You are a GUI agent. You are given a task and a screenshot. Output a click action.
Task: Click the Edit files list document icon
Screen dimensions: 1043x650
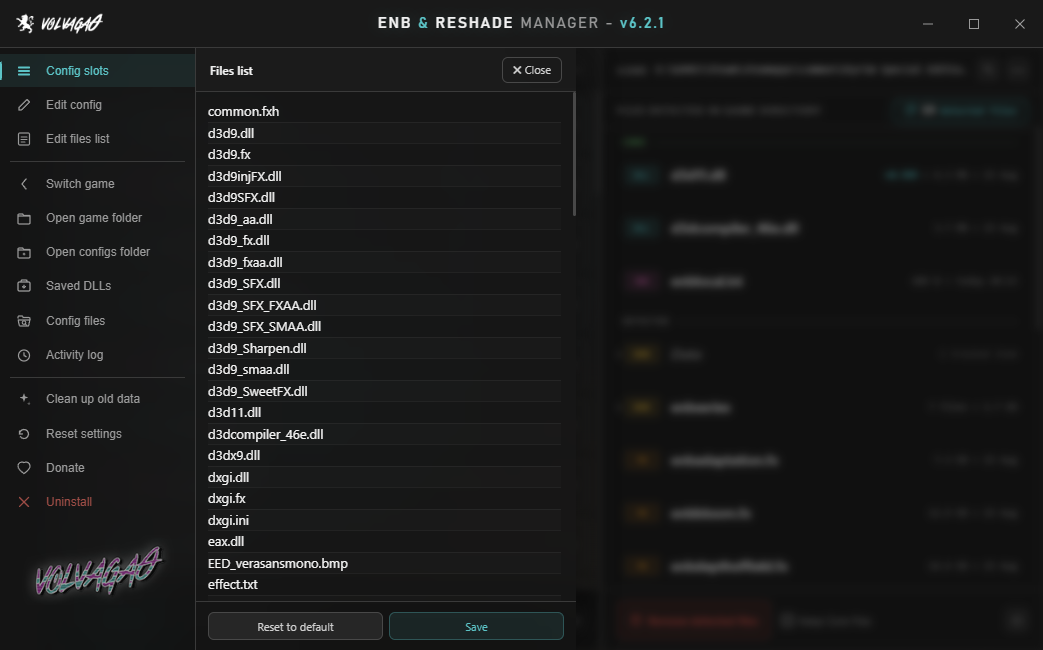[x=24, y=138]
